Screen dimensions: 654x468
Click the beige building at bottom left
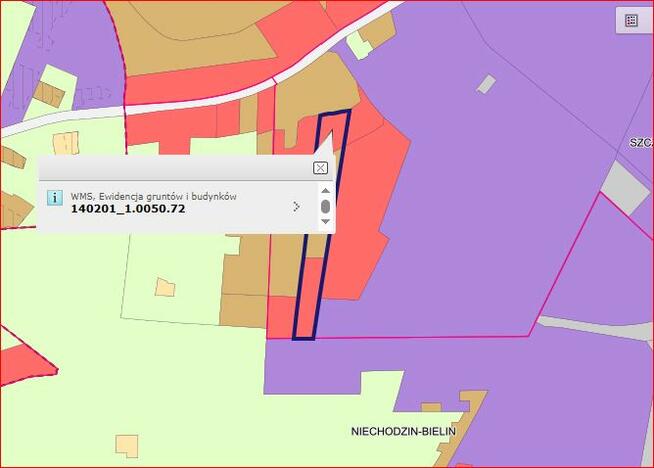(x=127, y=446)
